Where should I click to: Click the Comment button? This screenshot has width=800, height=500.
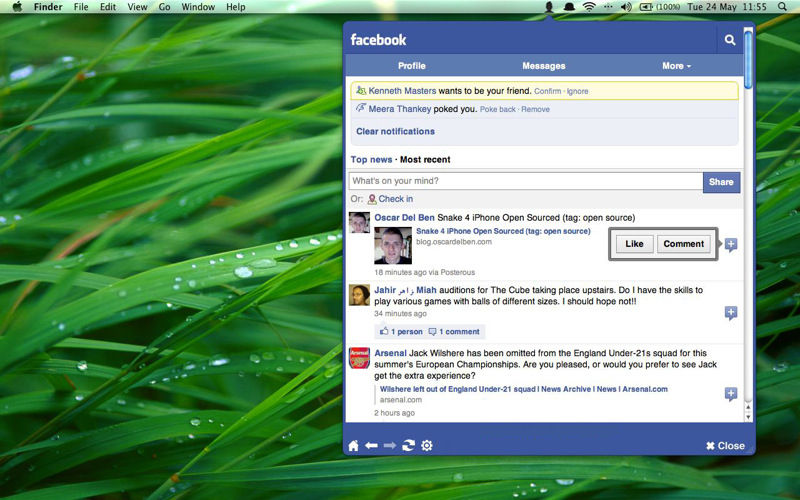684,244
